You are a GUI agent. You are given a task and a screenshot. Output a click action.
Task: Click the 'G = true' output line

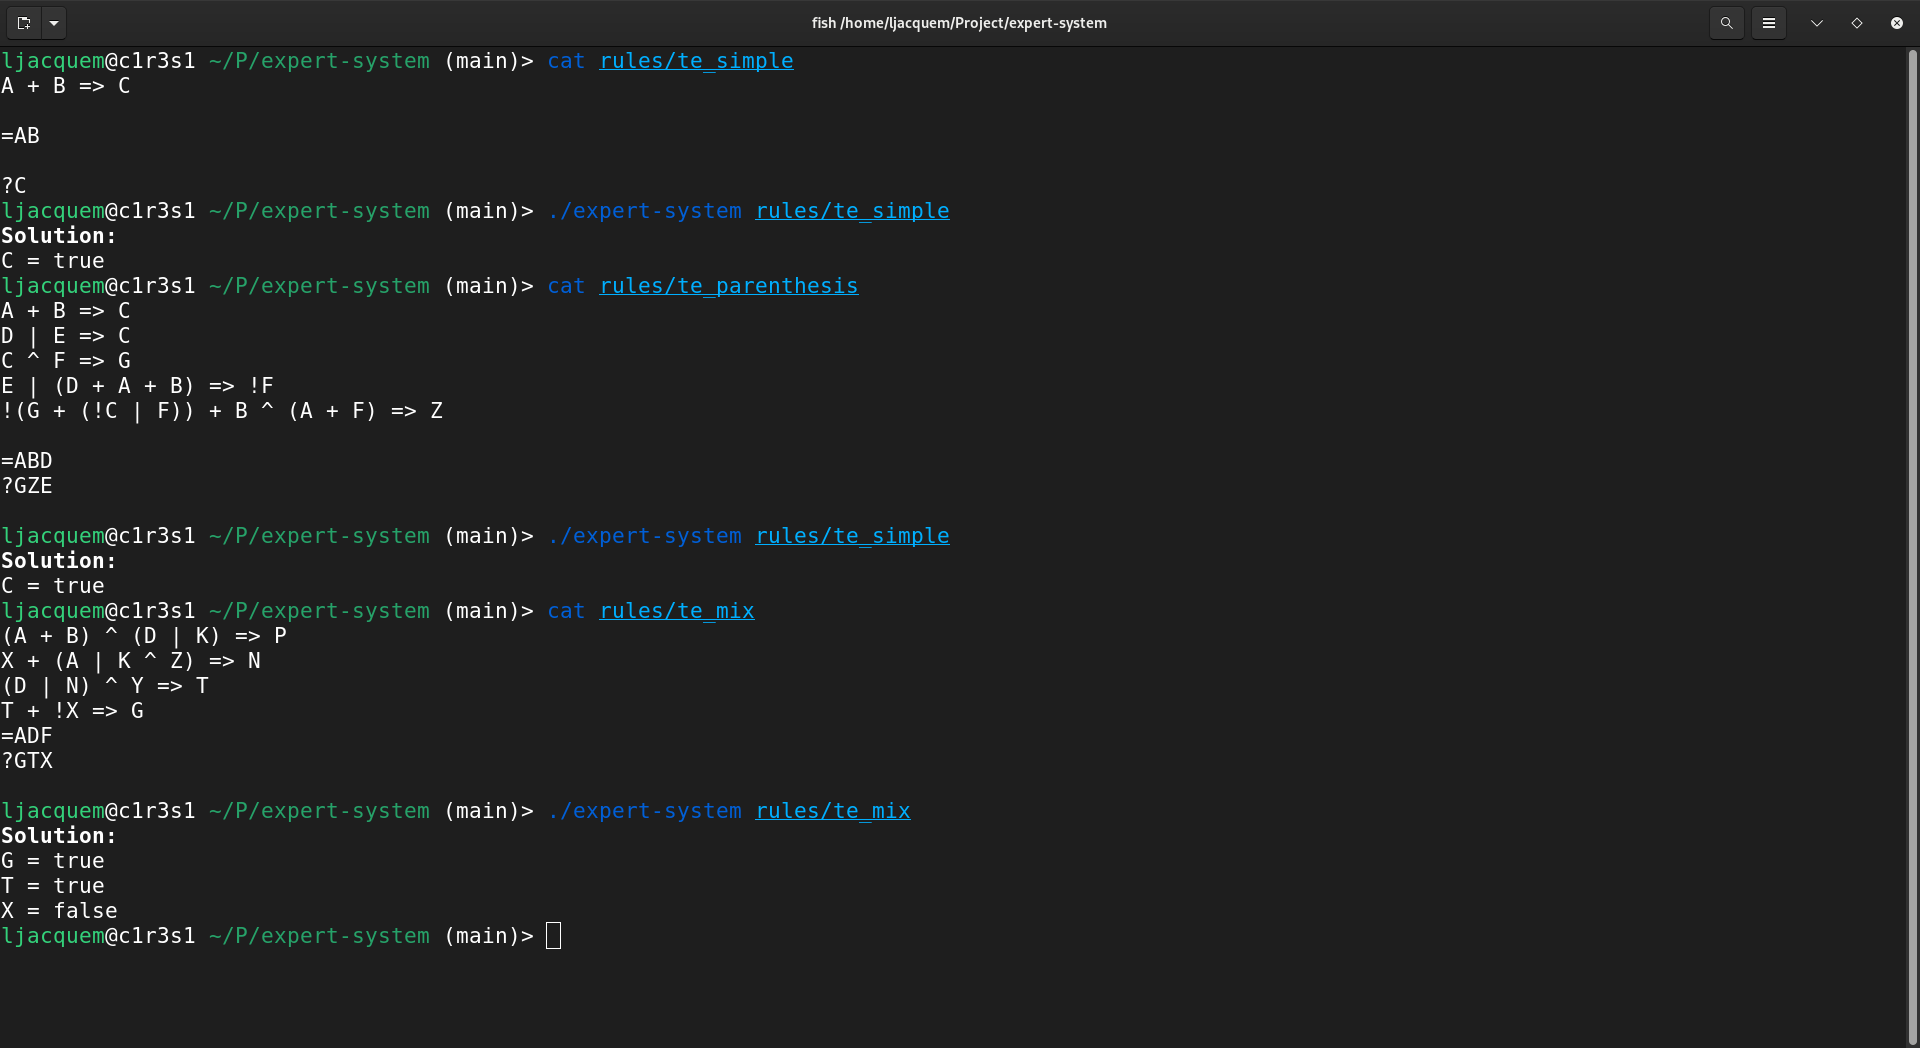53,861
